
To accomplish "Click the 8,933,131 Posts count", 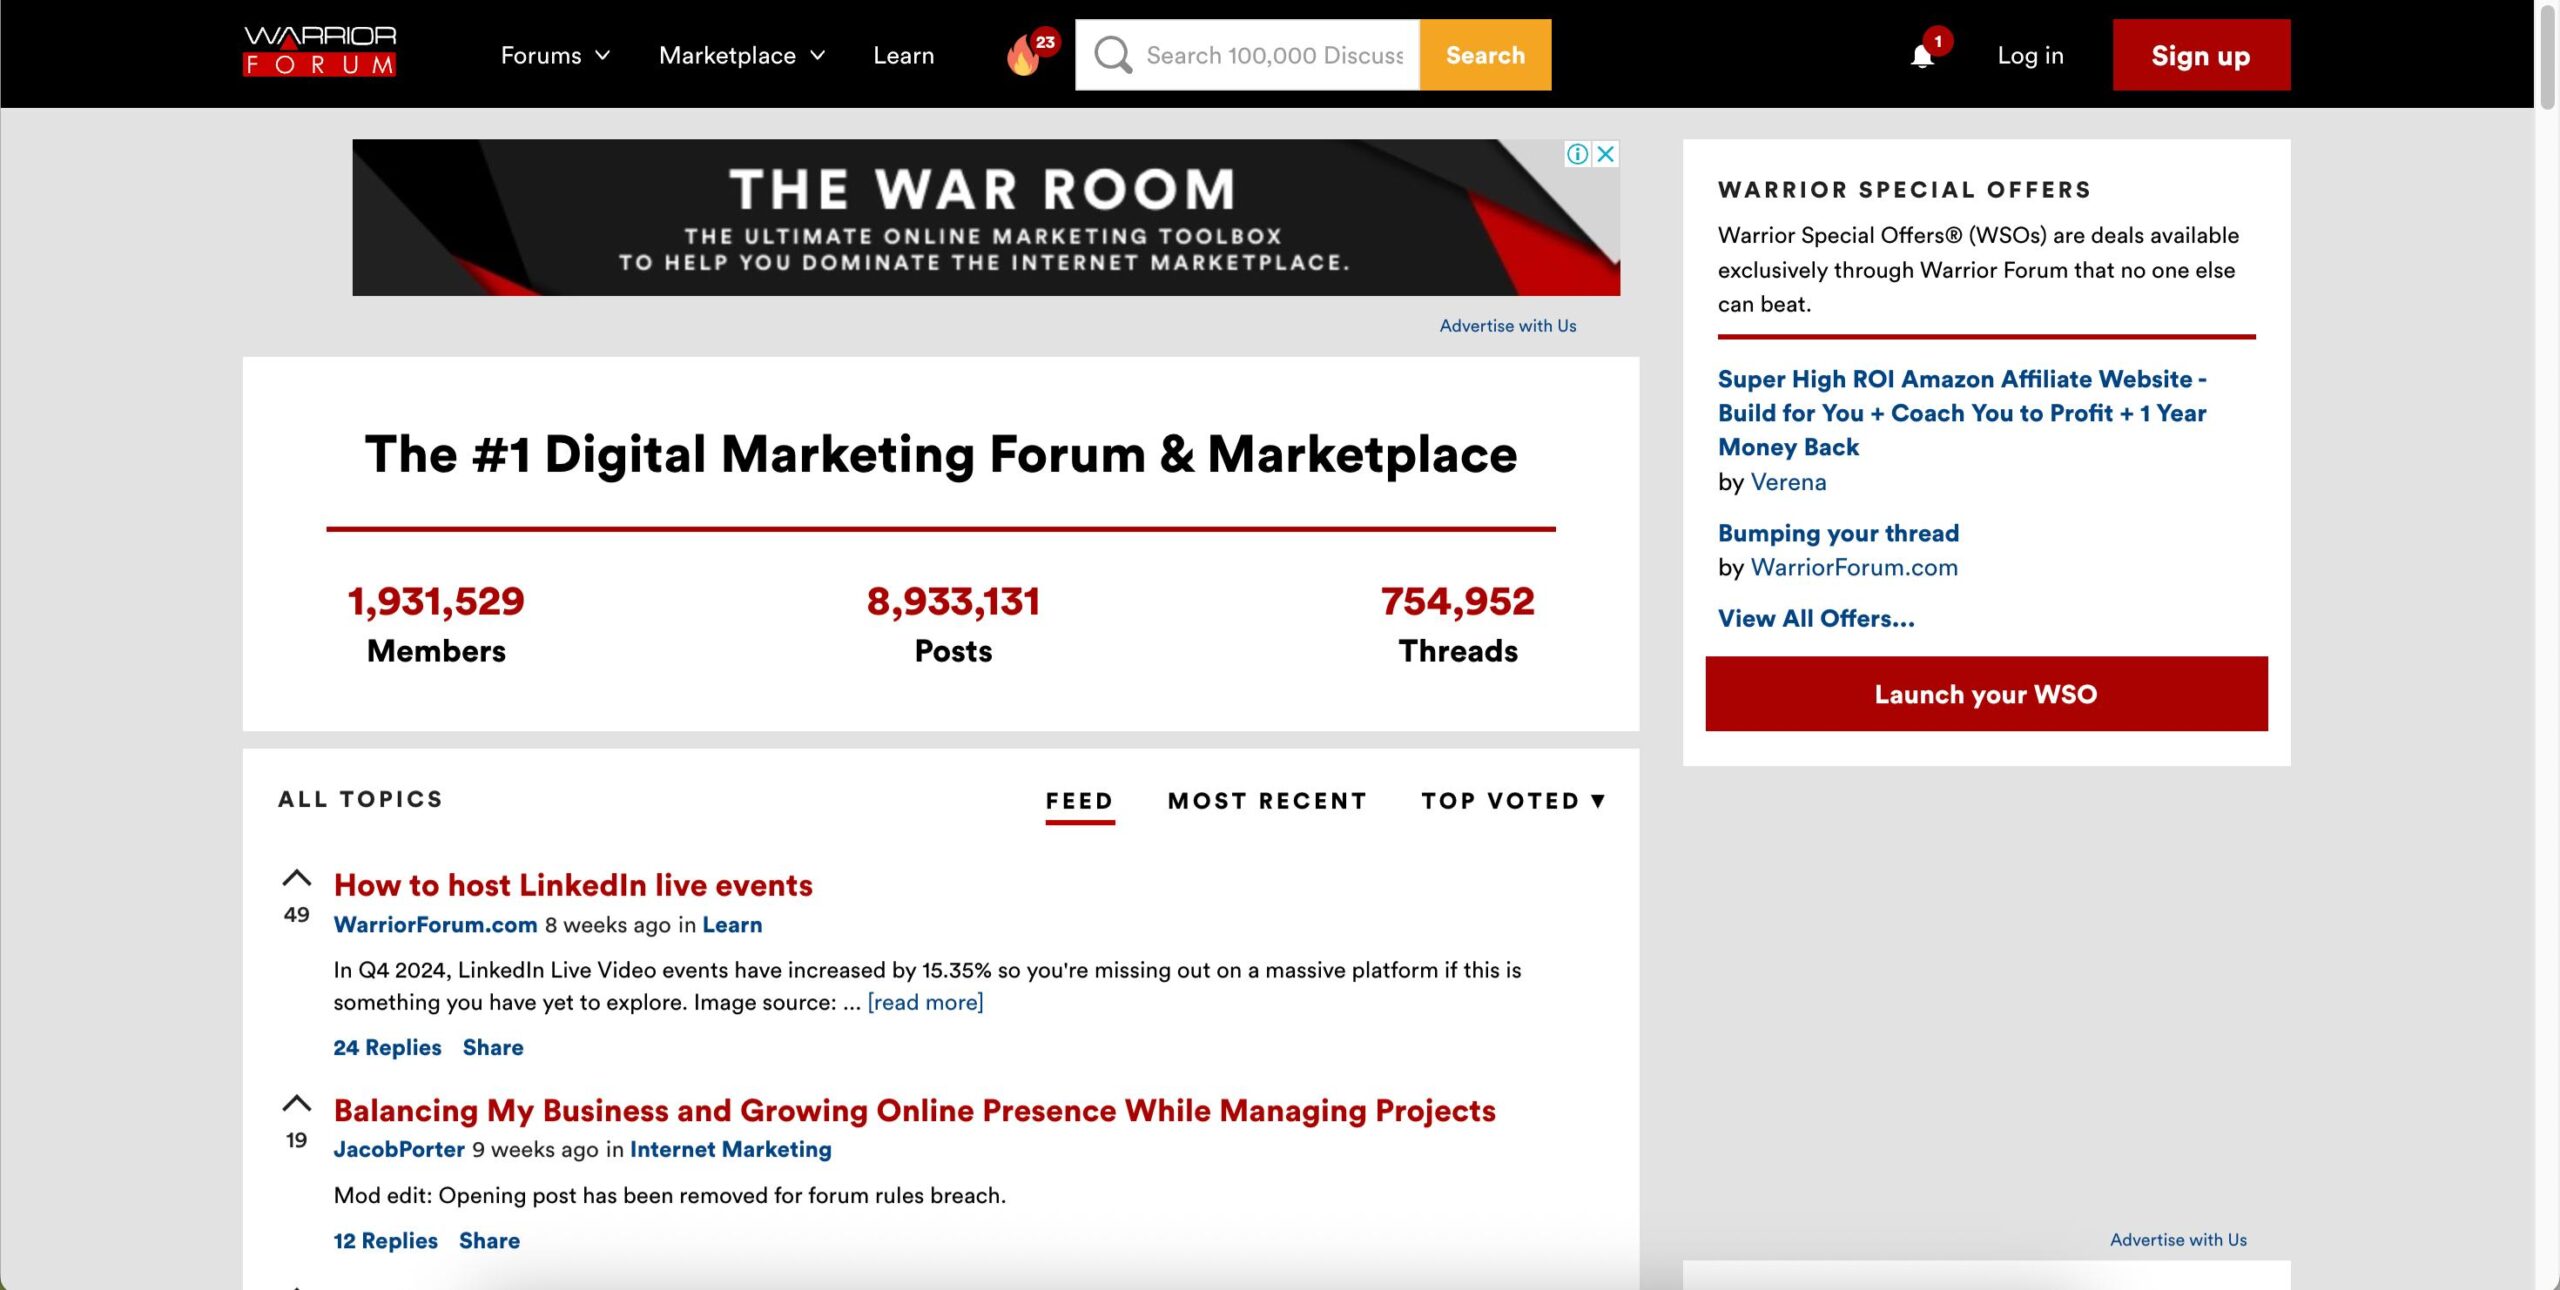I will click(953, 601).
